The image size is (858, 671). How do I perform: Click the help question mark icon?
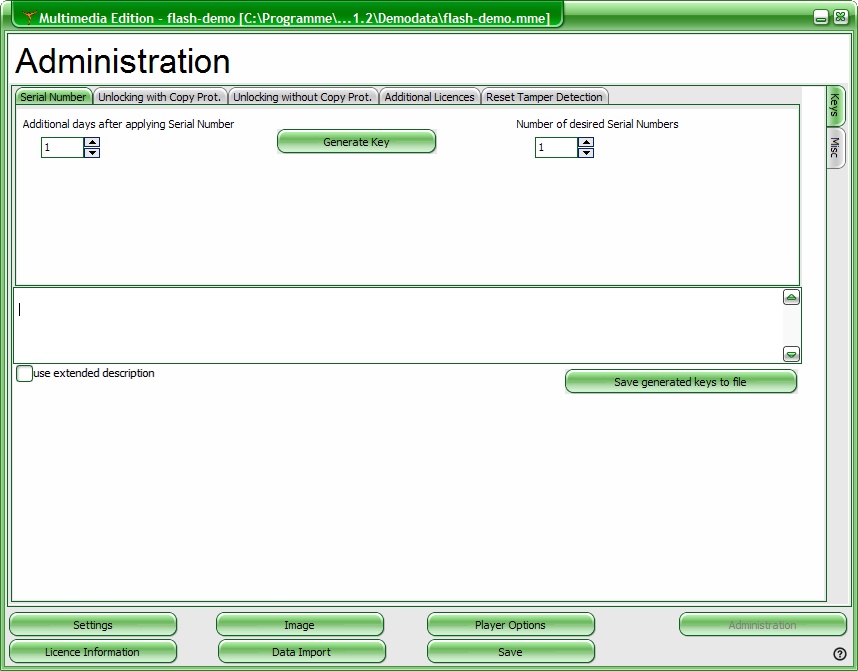pos(839,654)
